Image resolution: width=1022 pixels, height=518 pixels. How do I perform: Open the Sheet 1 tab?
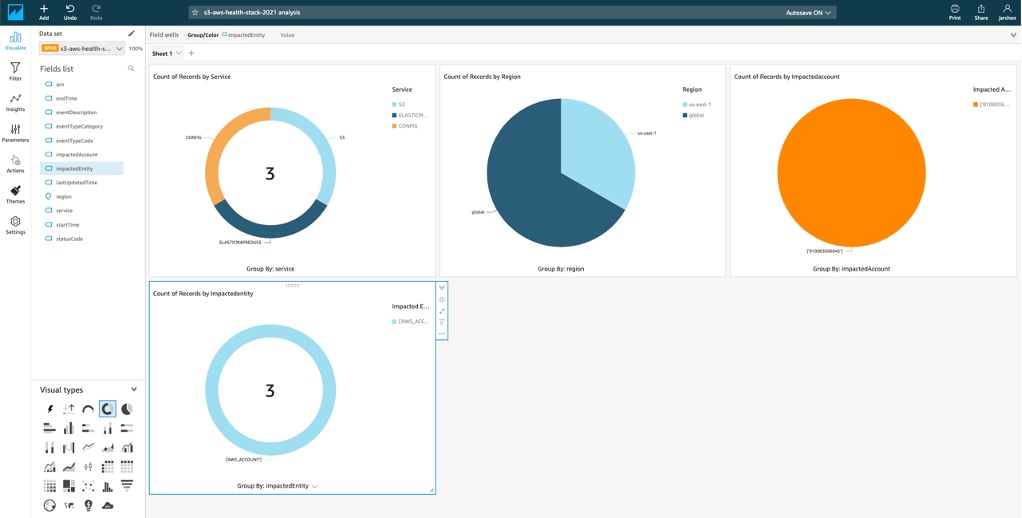[162, 53]
